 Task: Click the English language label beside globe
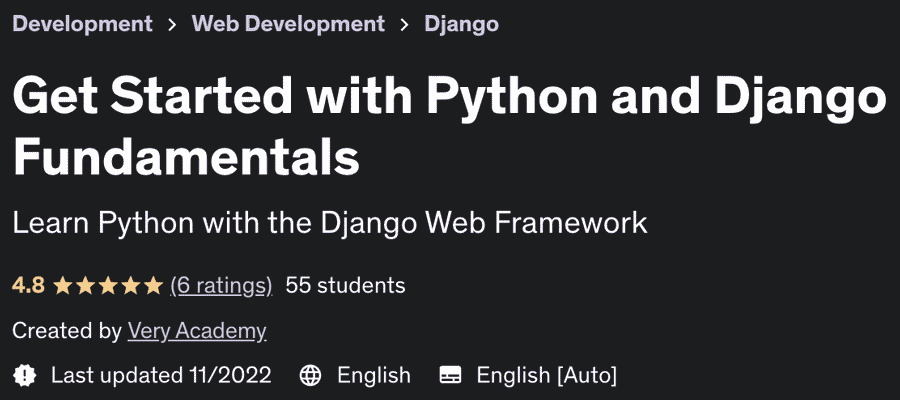coord(374,375)
